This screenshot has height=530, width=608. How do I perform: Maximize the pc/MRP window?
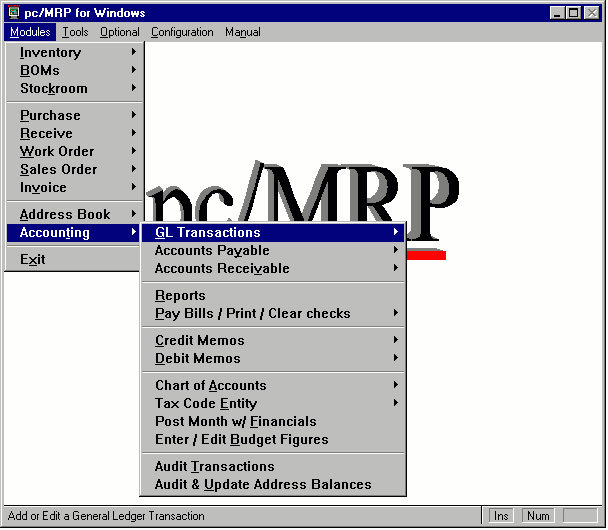point(573,13)
